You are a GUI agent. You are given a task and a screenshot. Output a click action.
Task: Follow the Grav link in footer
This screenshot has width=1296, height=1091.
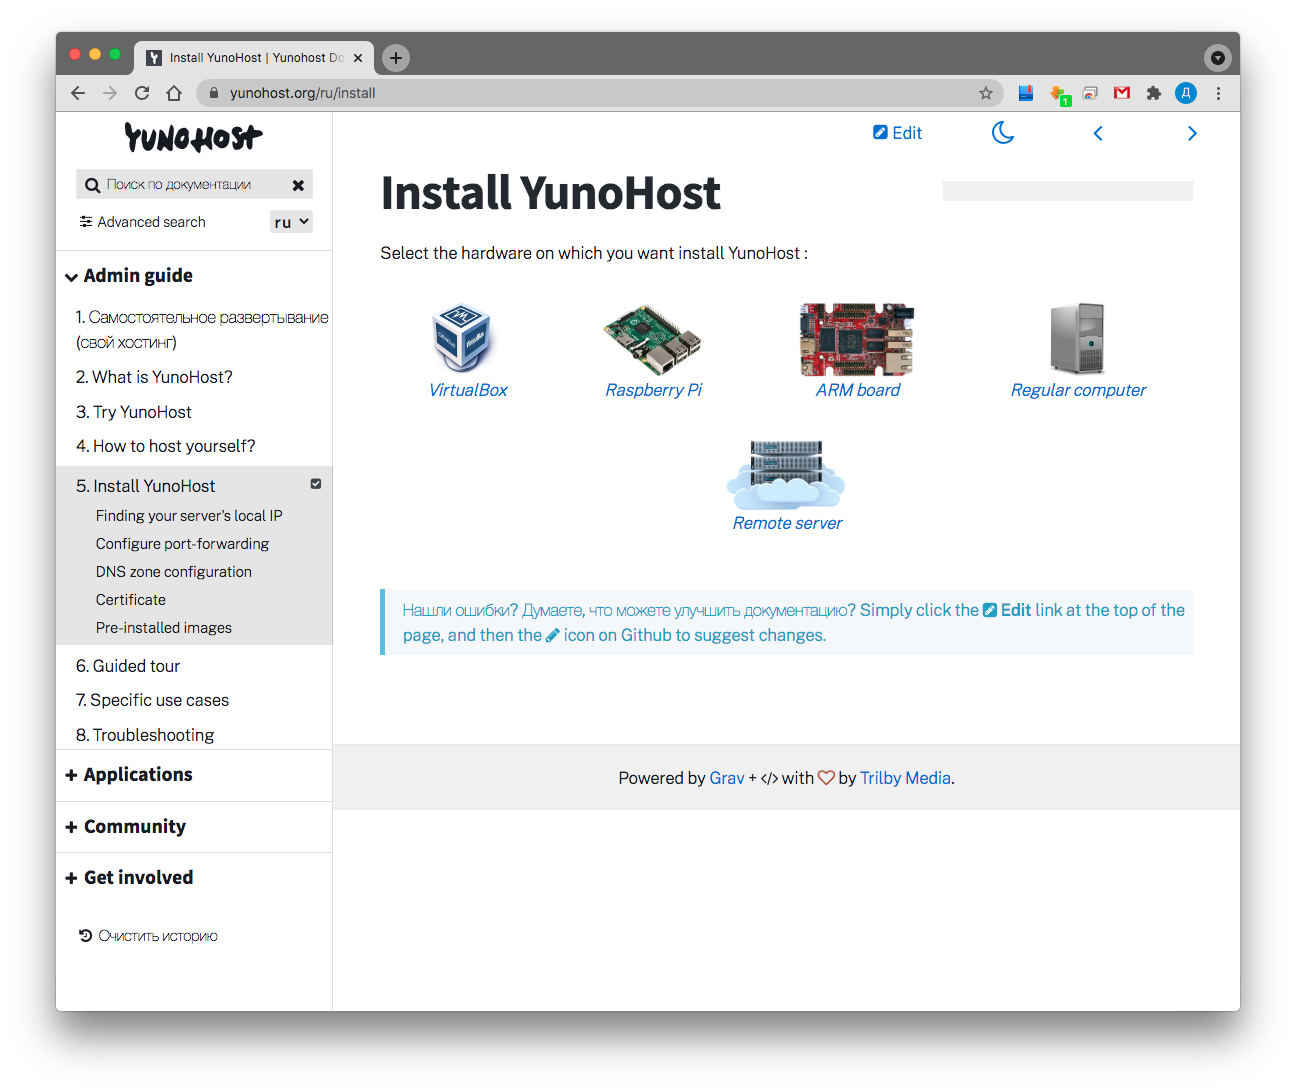click(x=727, y=778)
